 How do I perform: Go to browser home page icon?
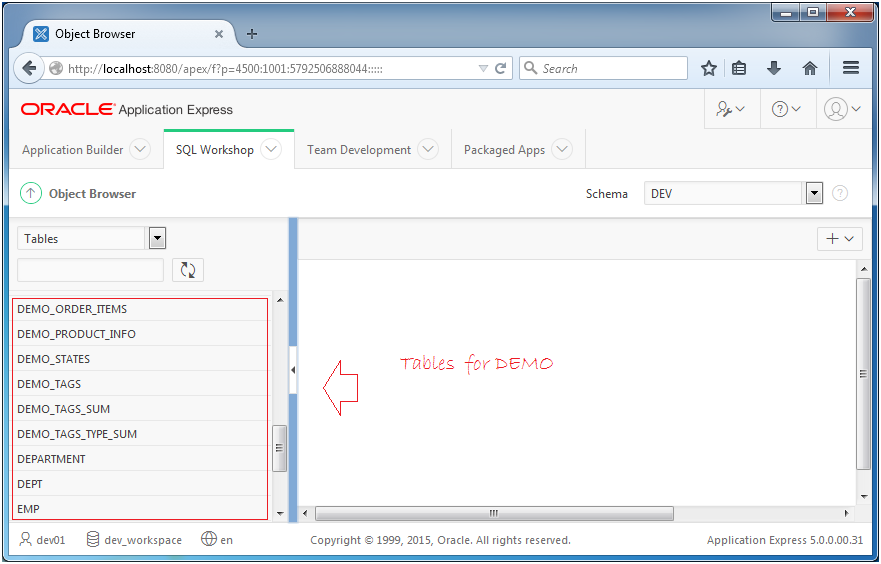pyautogui.click(x=810, y=69)
